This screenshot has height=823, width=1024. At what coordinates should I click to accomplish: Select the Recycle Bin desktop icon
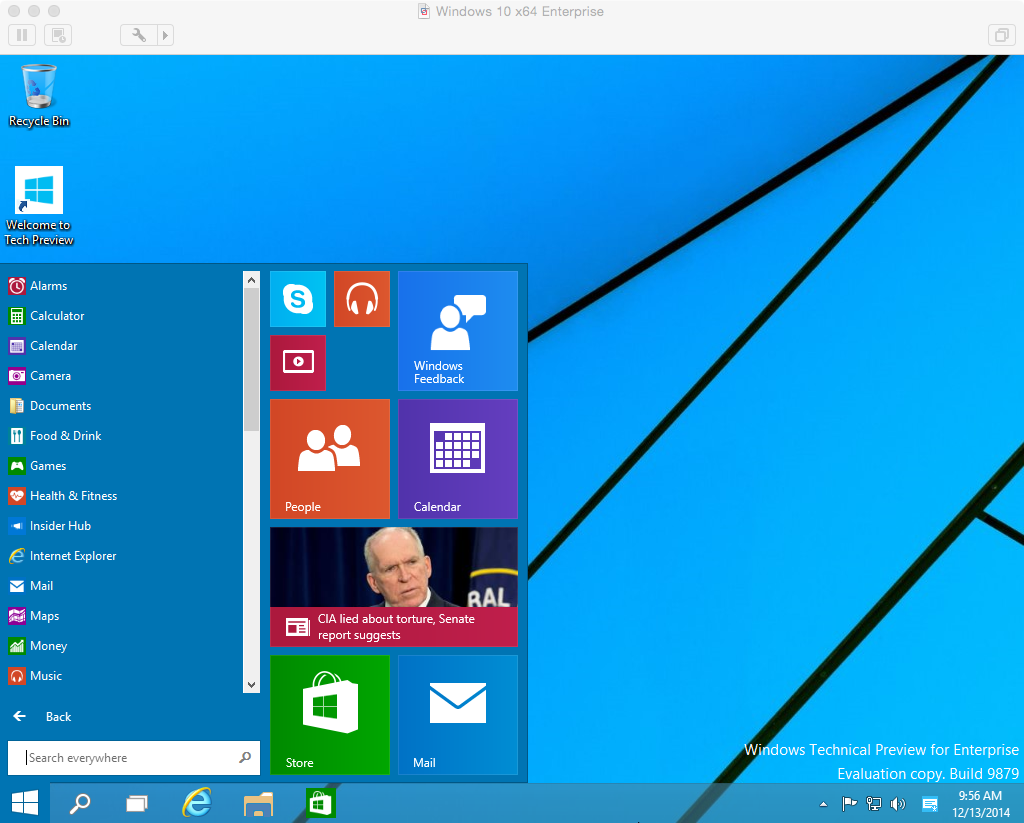point(39,95)
